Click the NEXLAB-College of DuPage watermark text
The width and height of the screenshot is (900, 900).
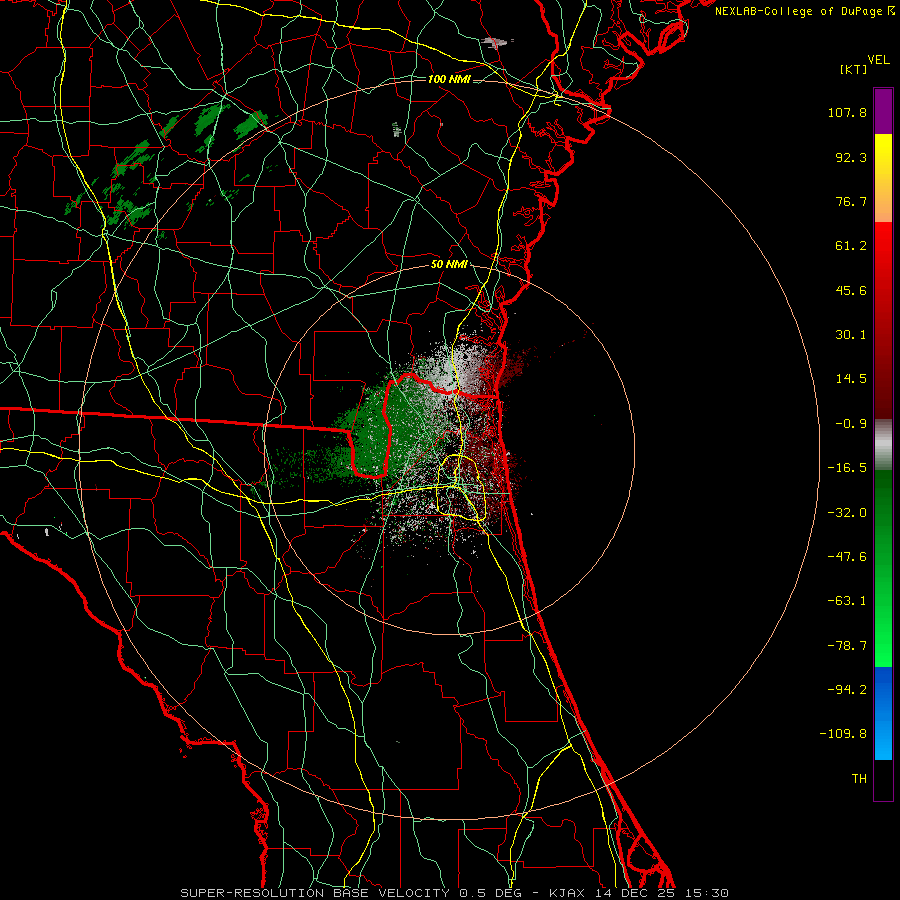pyautogui.click(x=804, y=11)
